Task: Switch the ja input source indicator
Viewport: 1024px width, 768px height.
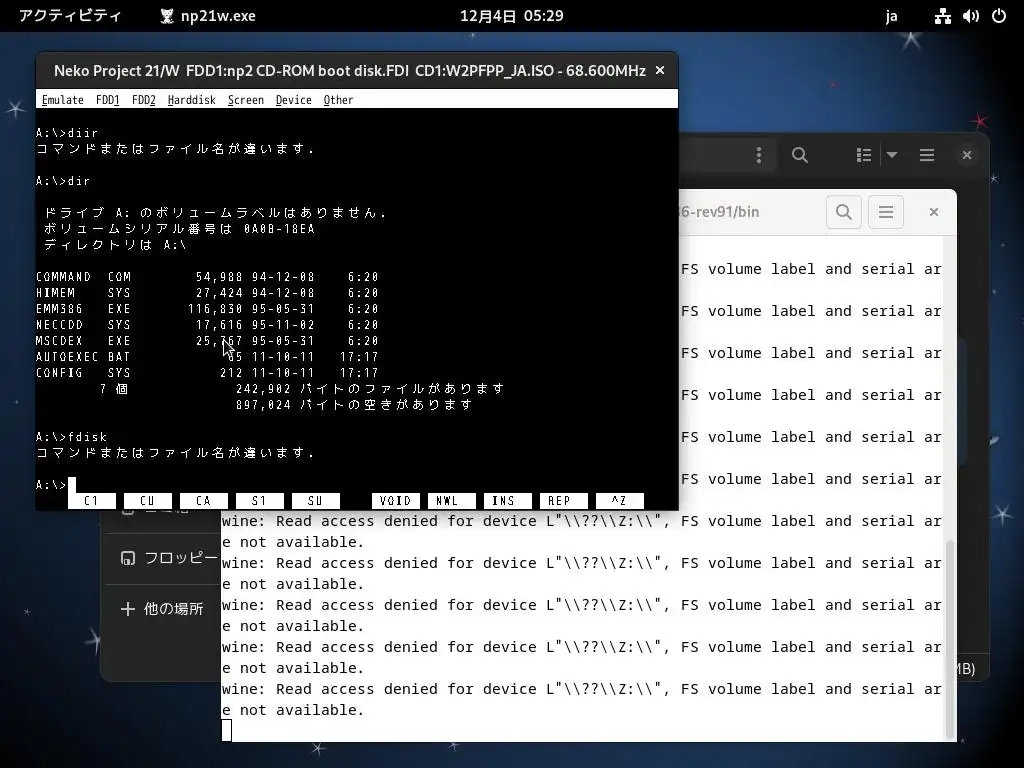Action: pyautogui.click(x=891, y=16)
